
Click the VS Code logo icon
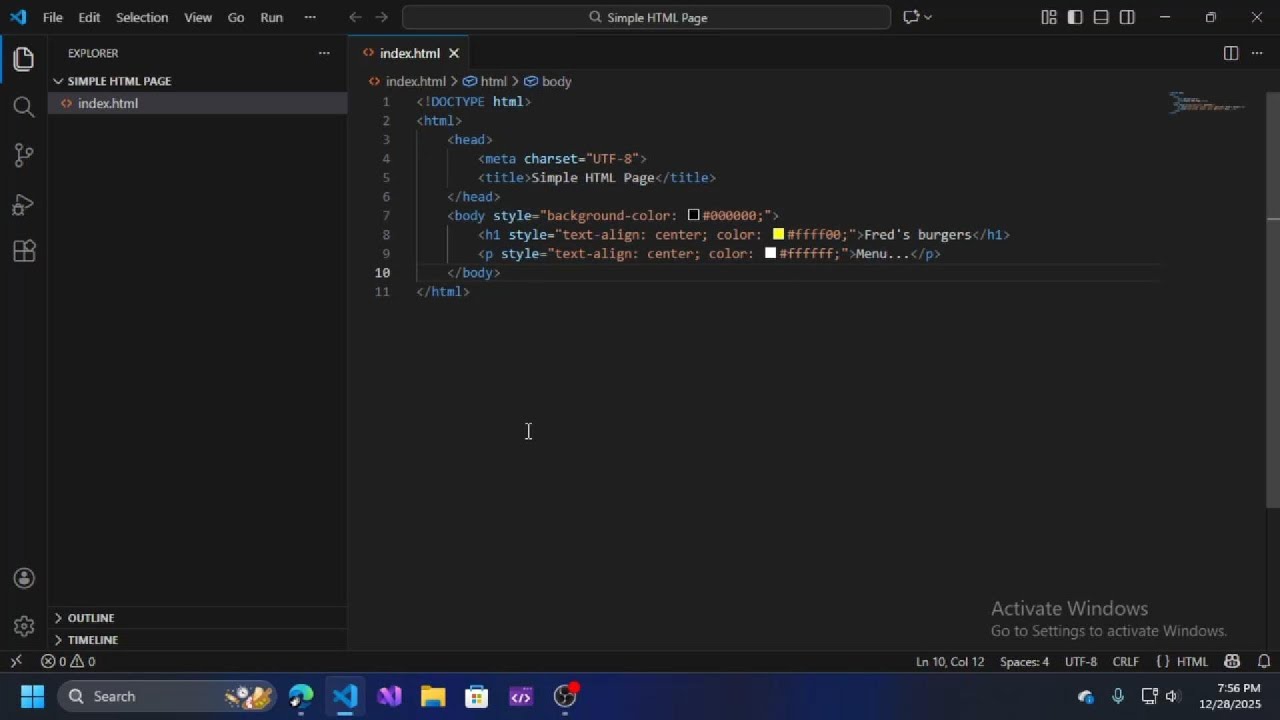18,17
